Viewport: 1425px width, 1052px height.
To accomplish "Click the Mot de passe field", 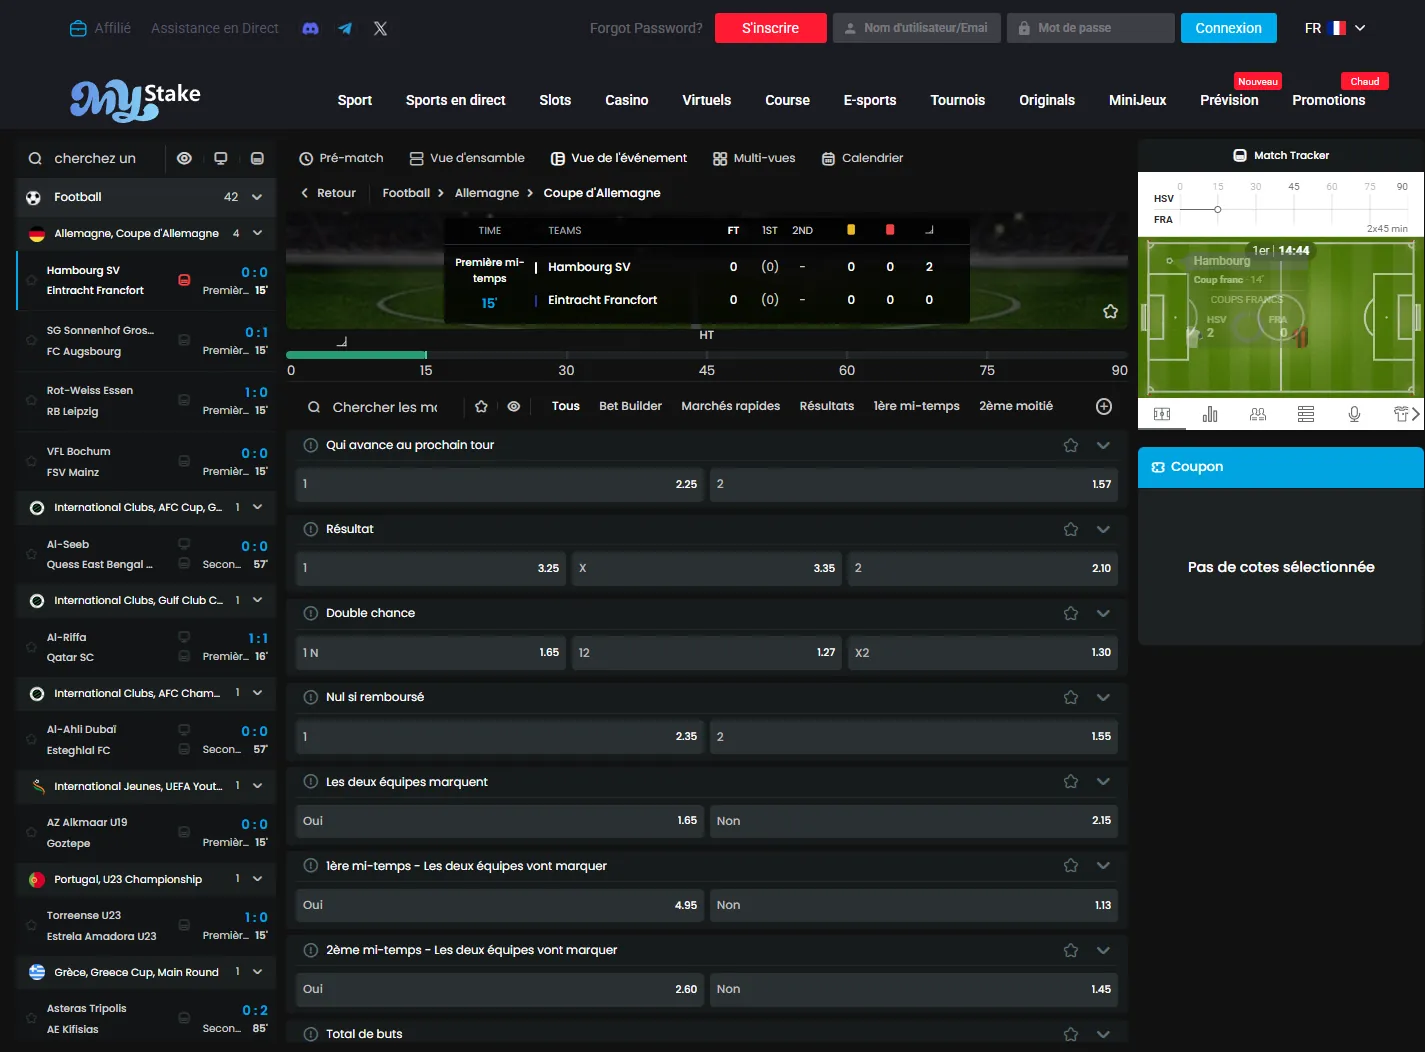I will (1091, 28).
